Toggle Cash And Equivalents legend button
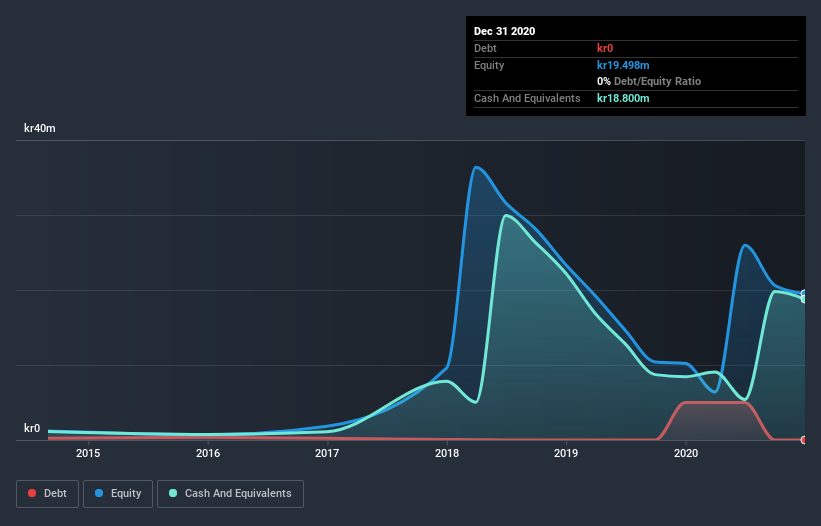 (x=230, y=494)
